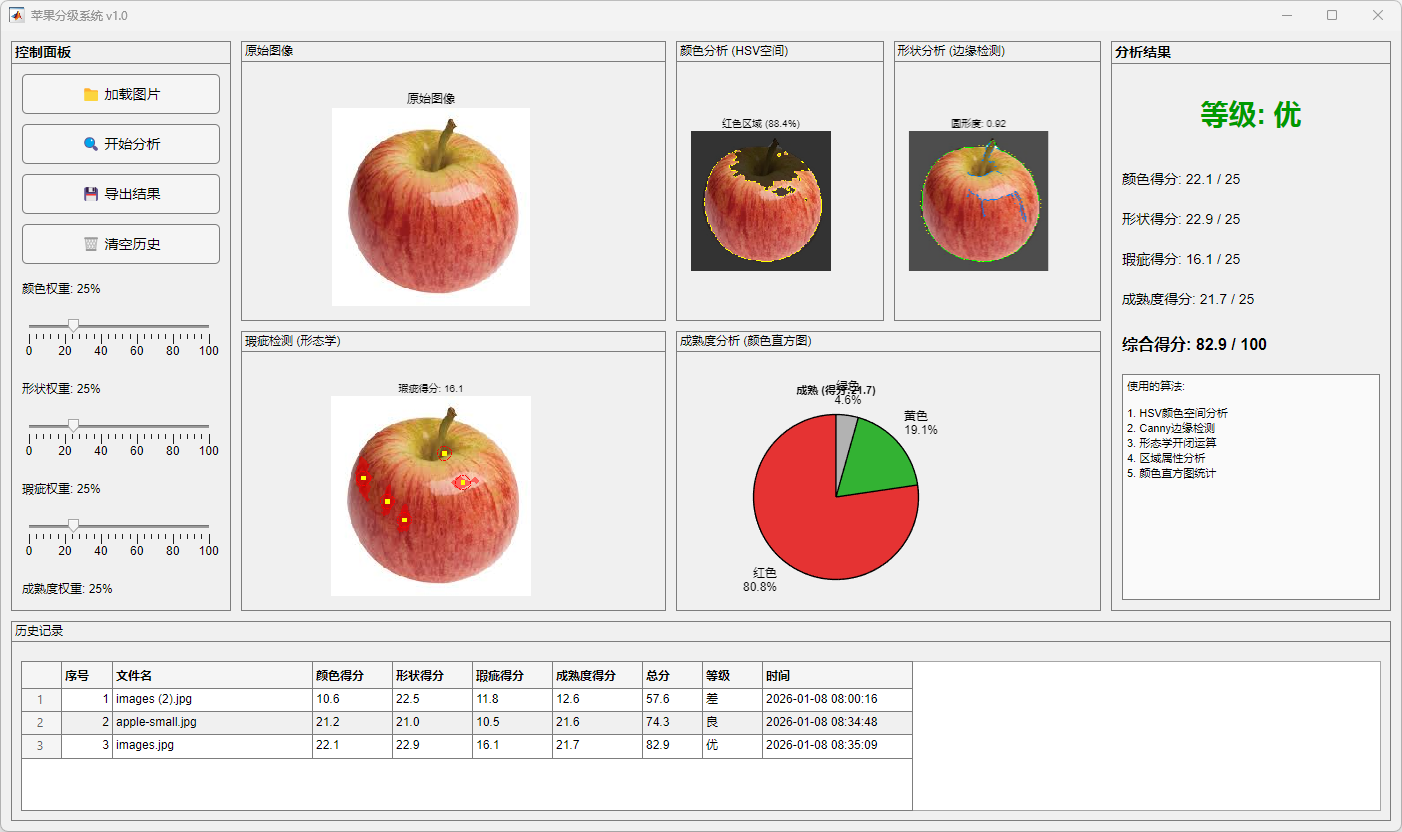The height and width of the screenshot is (832, 1402).
Task: Click the 总分 column header
Action: [671, 676]
